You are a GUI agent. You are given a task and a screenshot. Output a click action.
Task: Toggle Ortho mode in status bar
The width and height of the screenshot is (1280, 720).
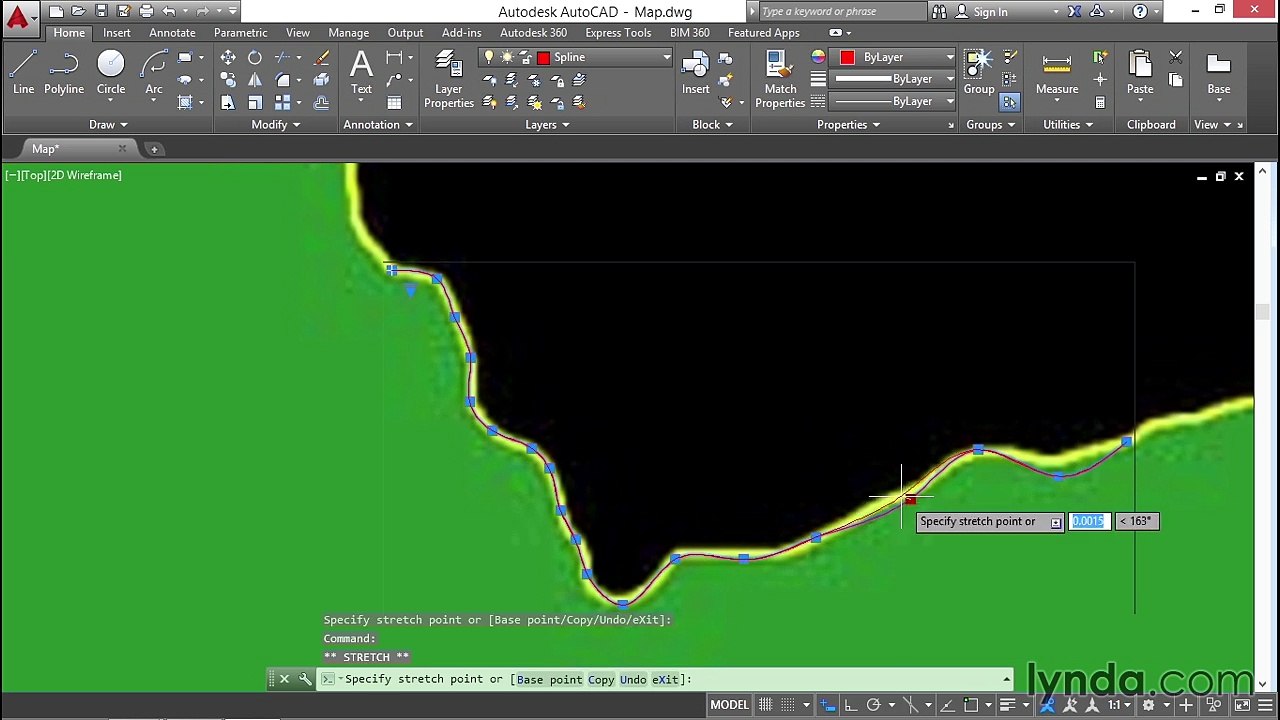tap(850, 705)
